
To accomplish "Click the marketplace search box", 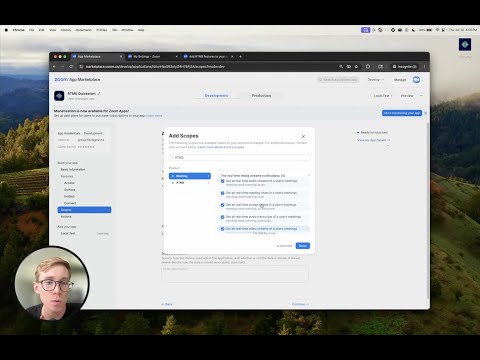I will (338, 80).
